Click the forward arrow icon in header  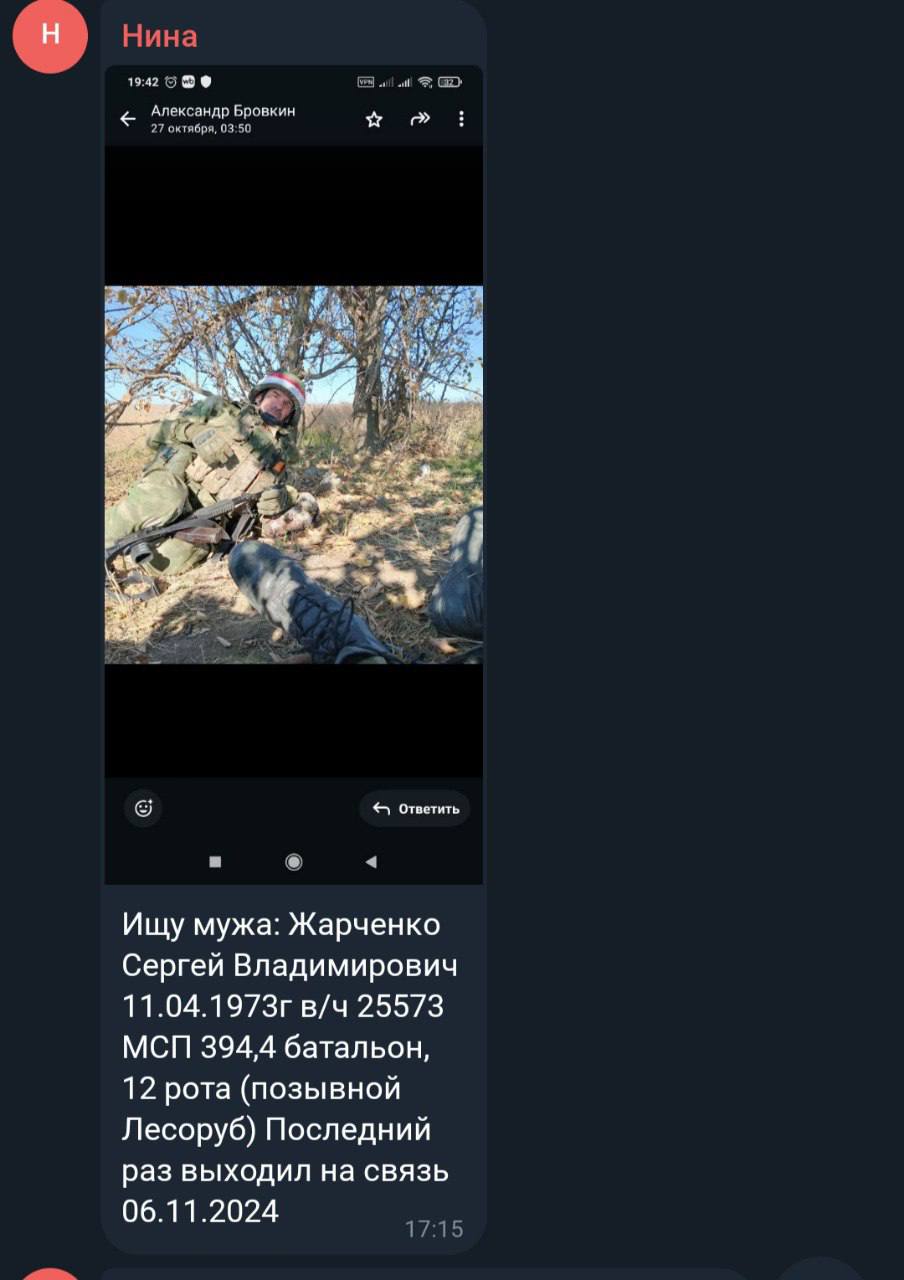(x=420, y=118)
